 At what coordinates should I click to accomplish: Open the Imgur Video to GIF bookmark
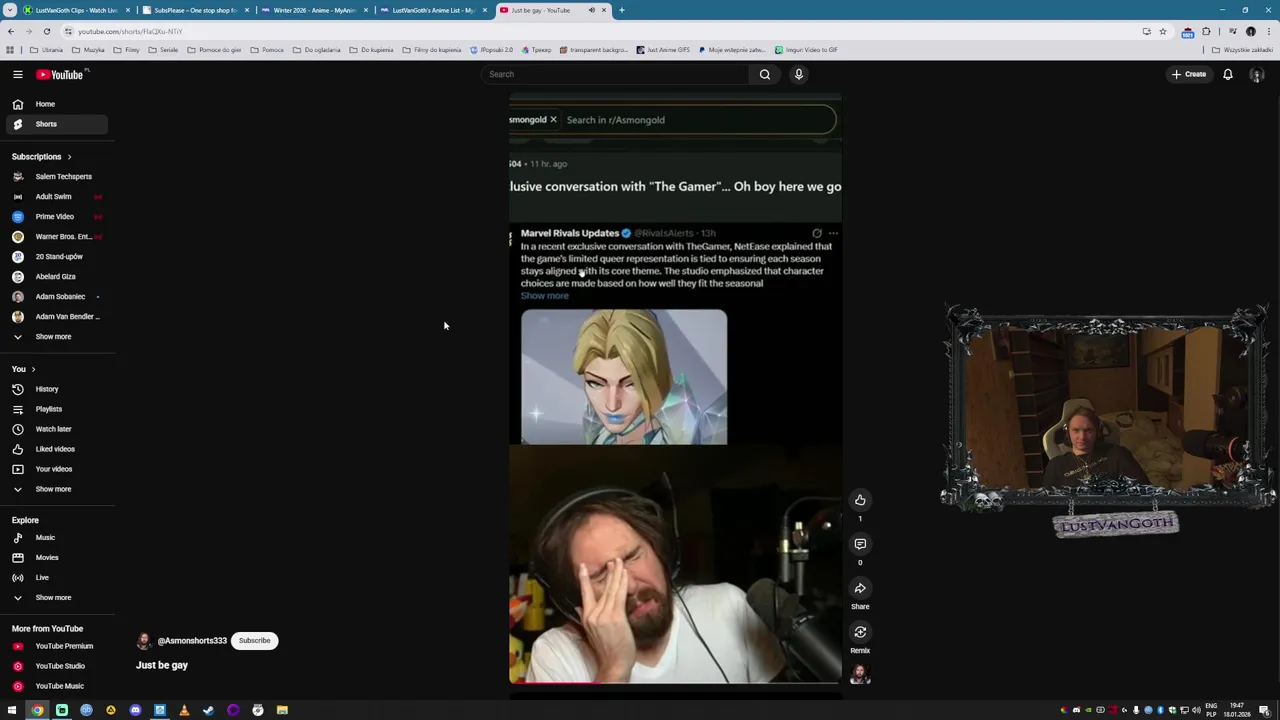point(805,49)
